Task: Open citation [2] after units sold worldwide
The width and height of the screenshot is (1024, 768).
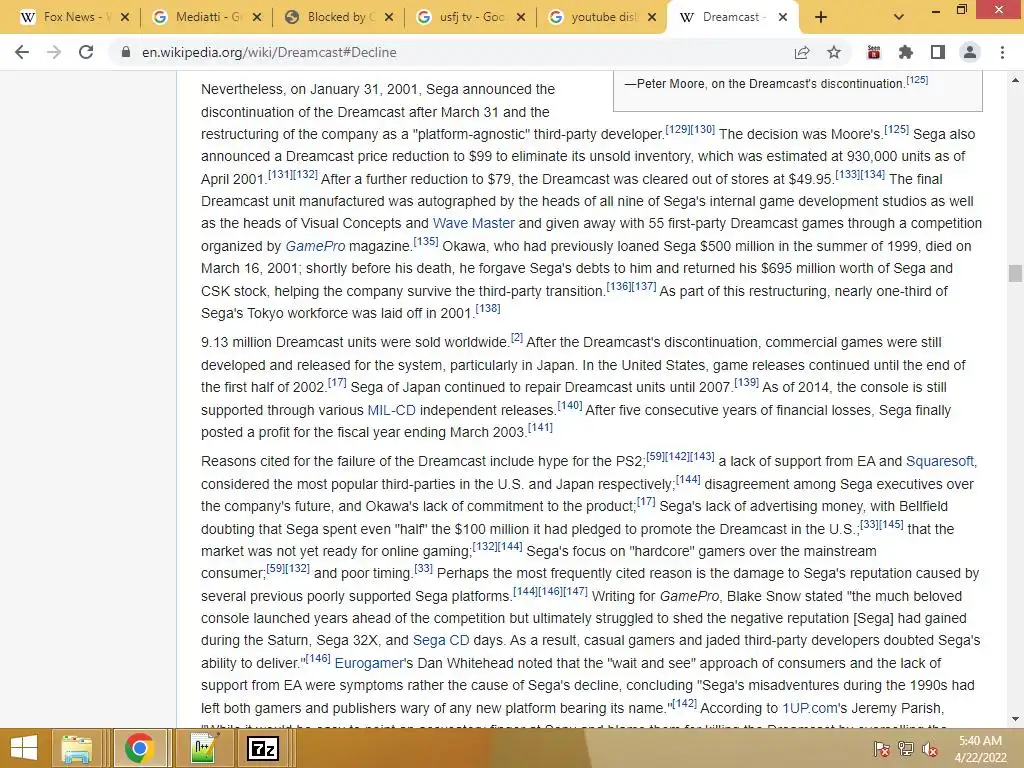Action: click(517, 338)
